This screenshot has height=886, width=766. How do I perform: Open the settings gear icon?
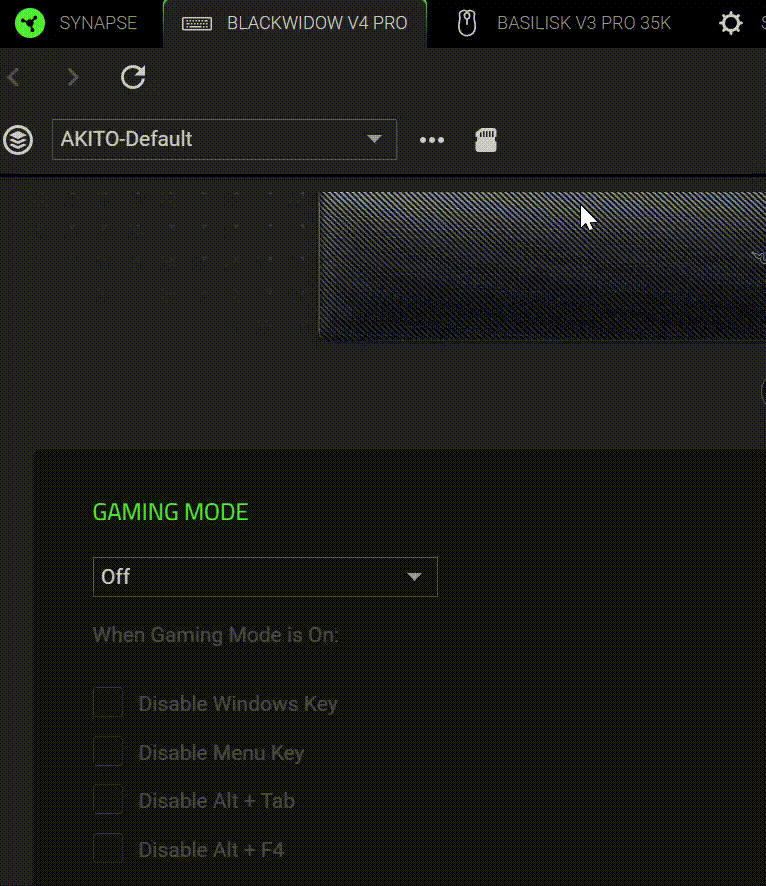click(730, 23)
